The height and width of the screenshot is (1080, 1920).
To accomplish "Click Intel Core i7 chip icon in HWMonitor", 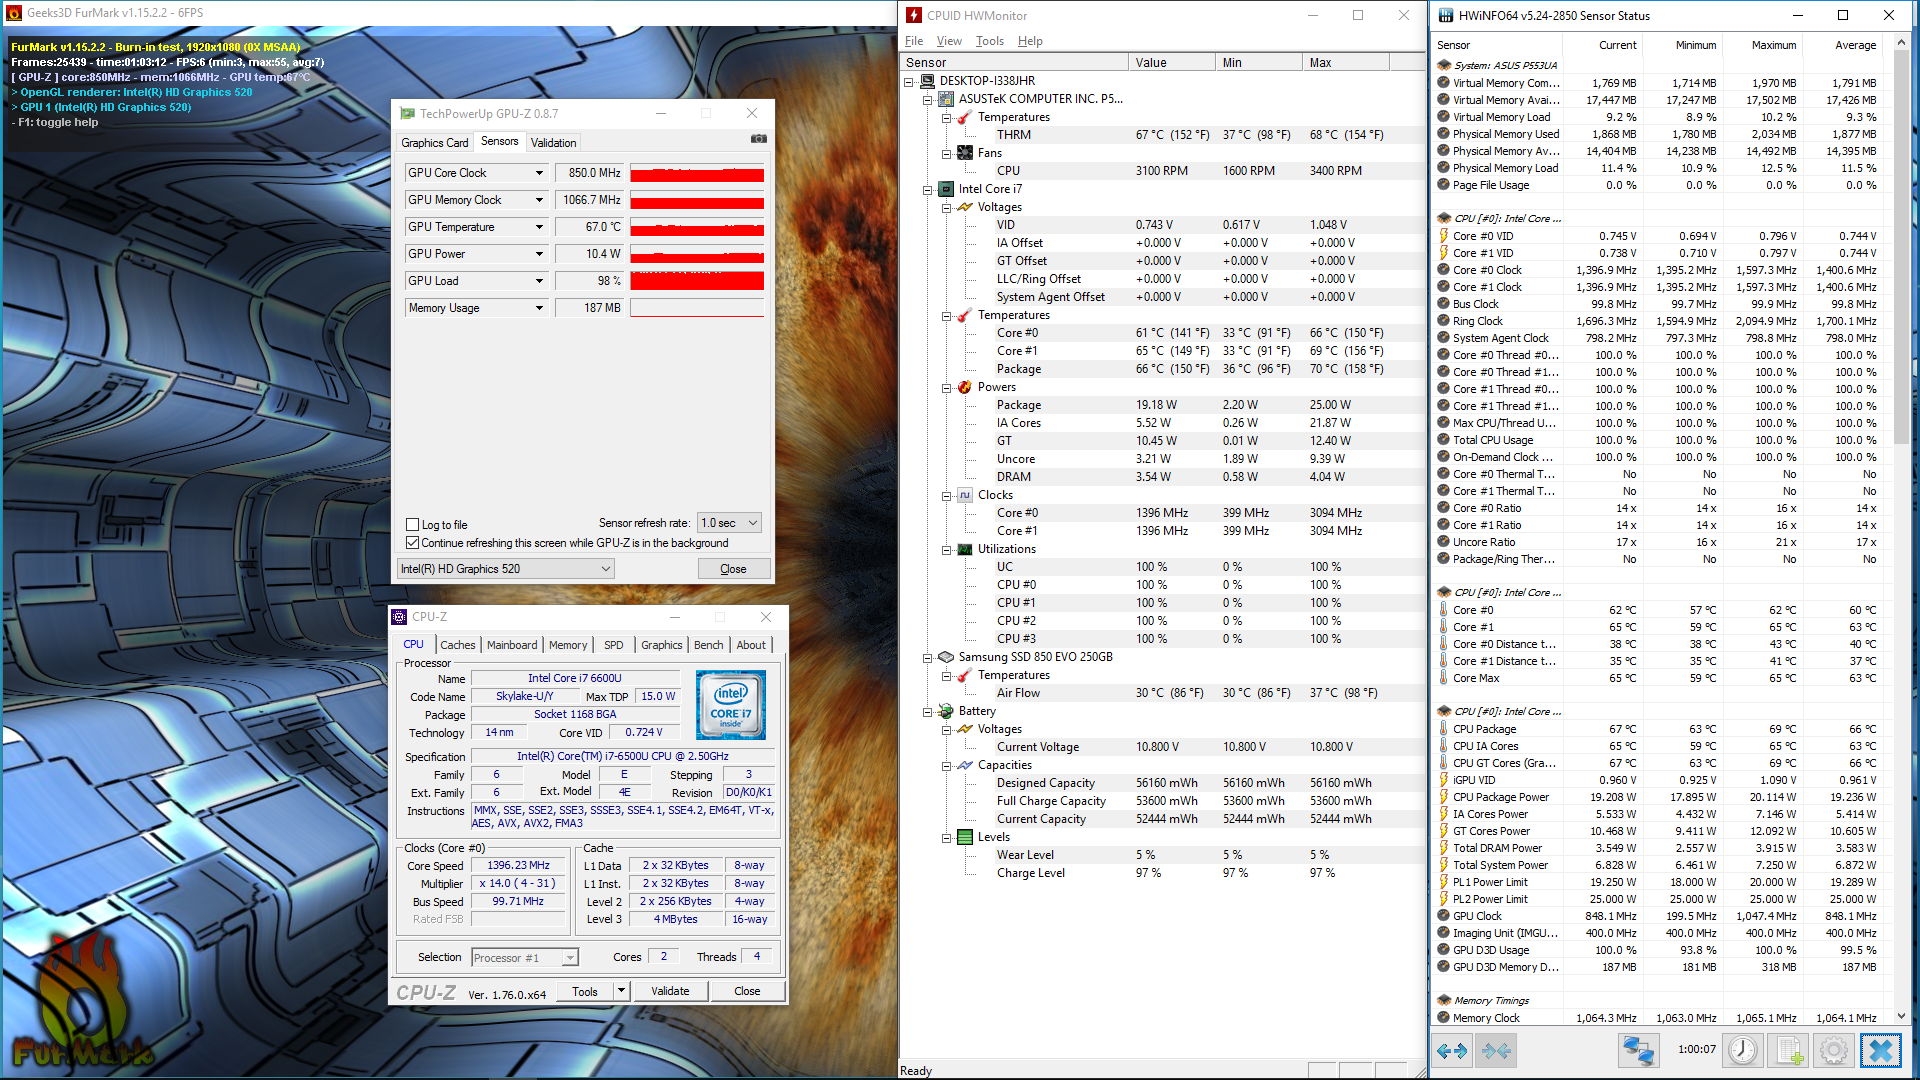I will click(x=946, y=189).
